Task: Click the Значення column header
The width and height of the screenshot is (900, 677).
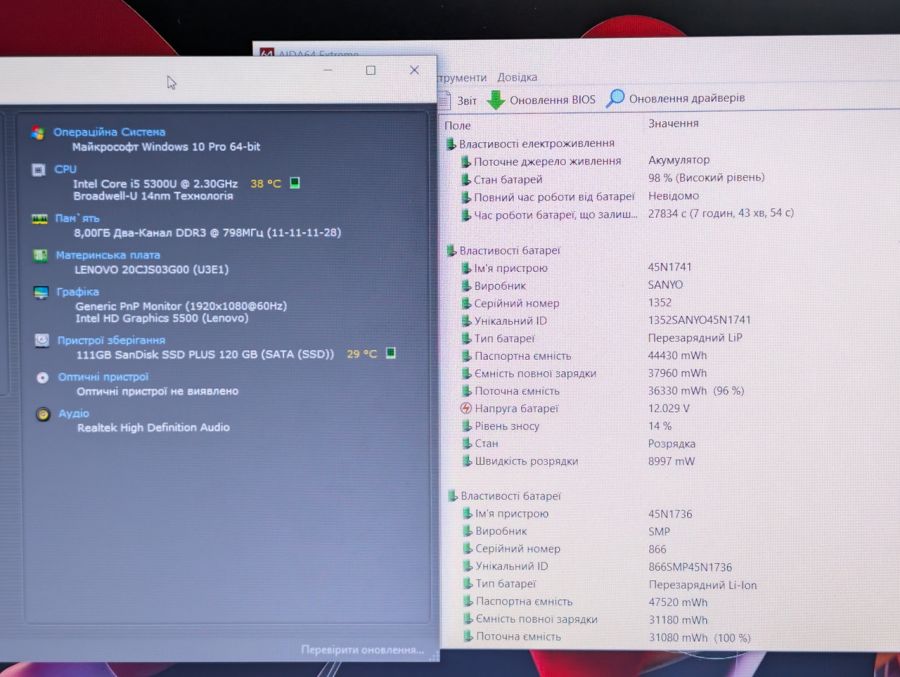Action: [673, 123]
